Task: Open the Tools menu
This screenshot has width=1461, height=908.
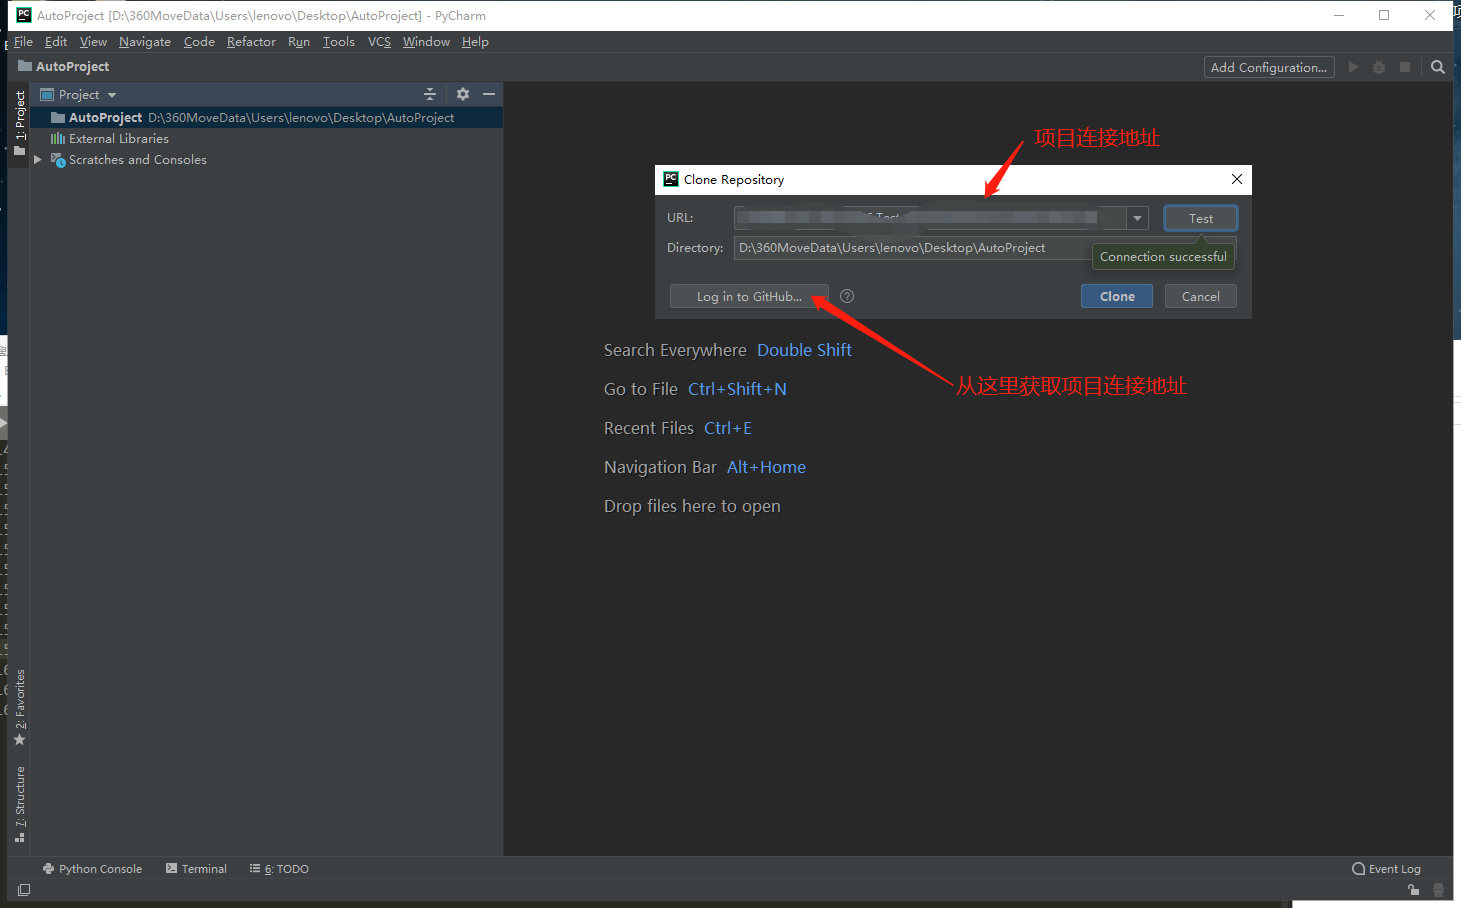Action: click(x=339, y=42)
